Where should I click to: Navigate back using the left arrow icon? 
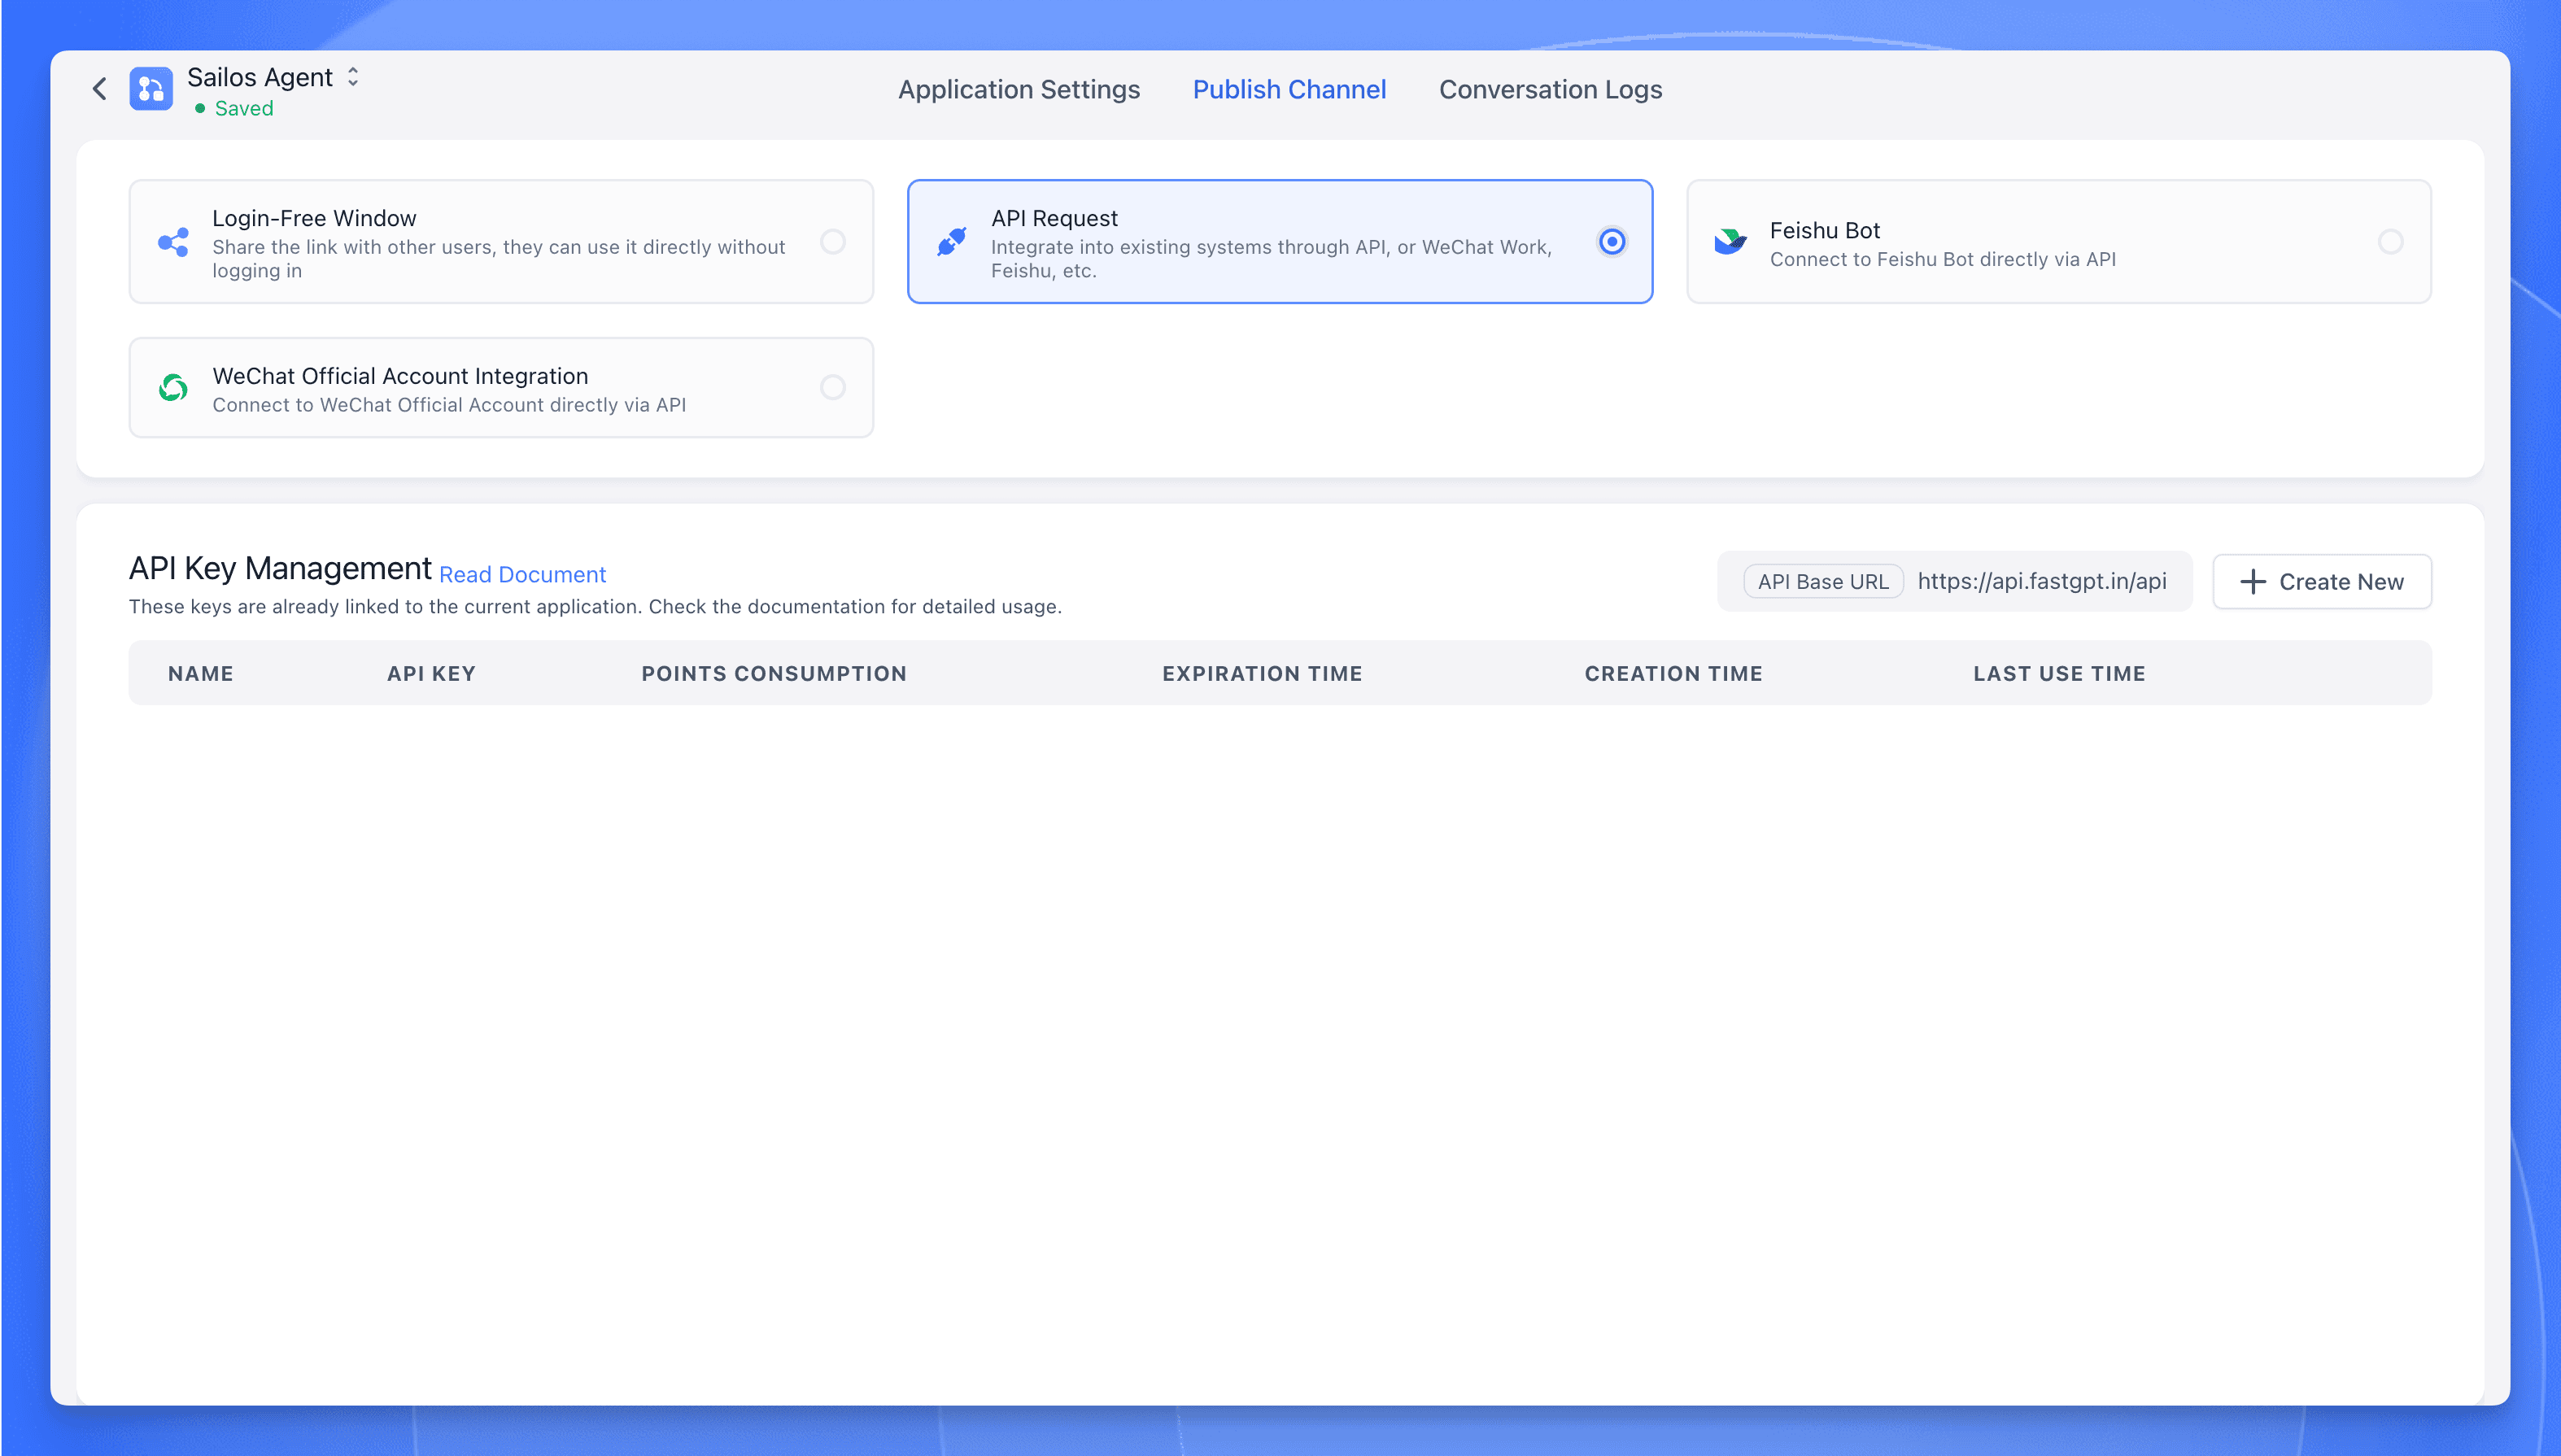point(99,88)
